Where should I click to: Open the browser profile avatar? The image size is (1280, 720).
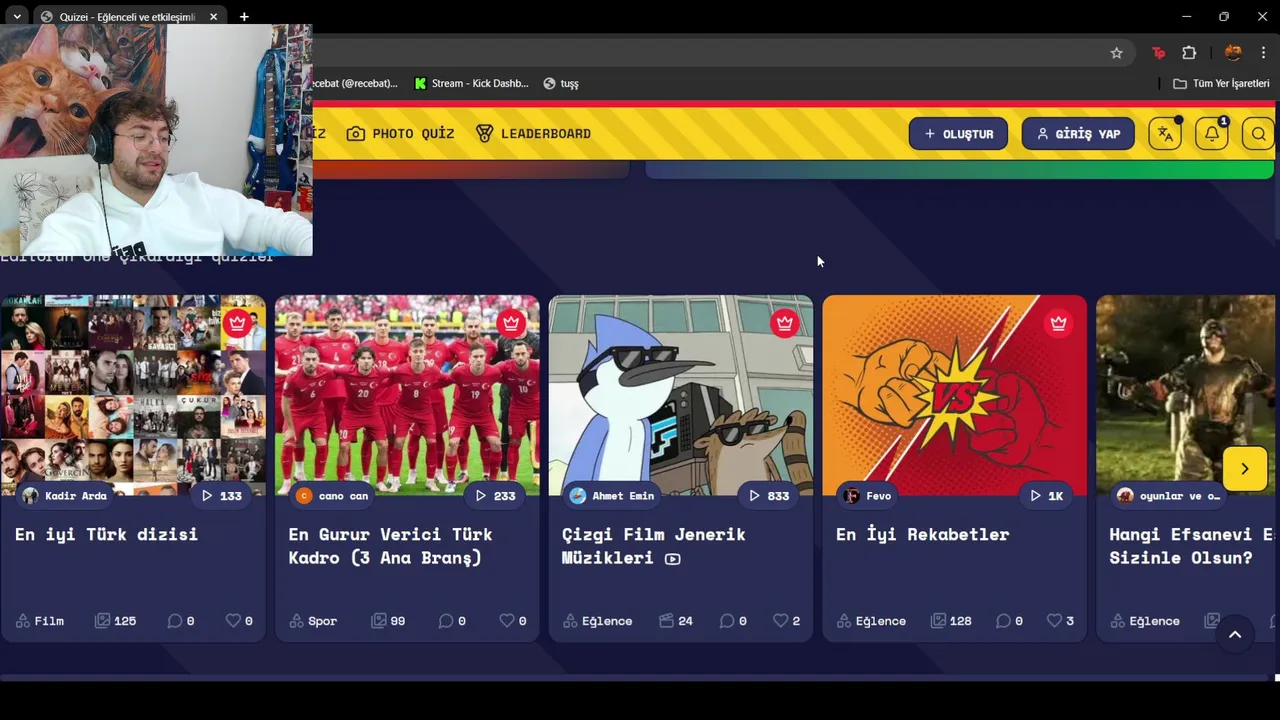point(1233,53)
